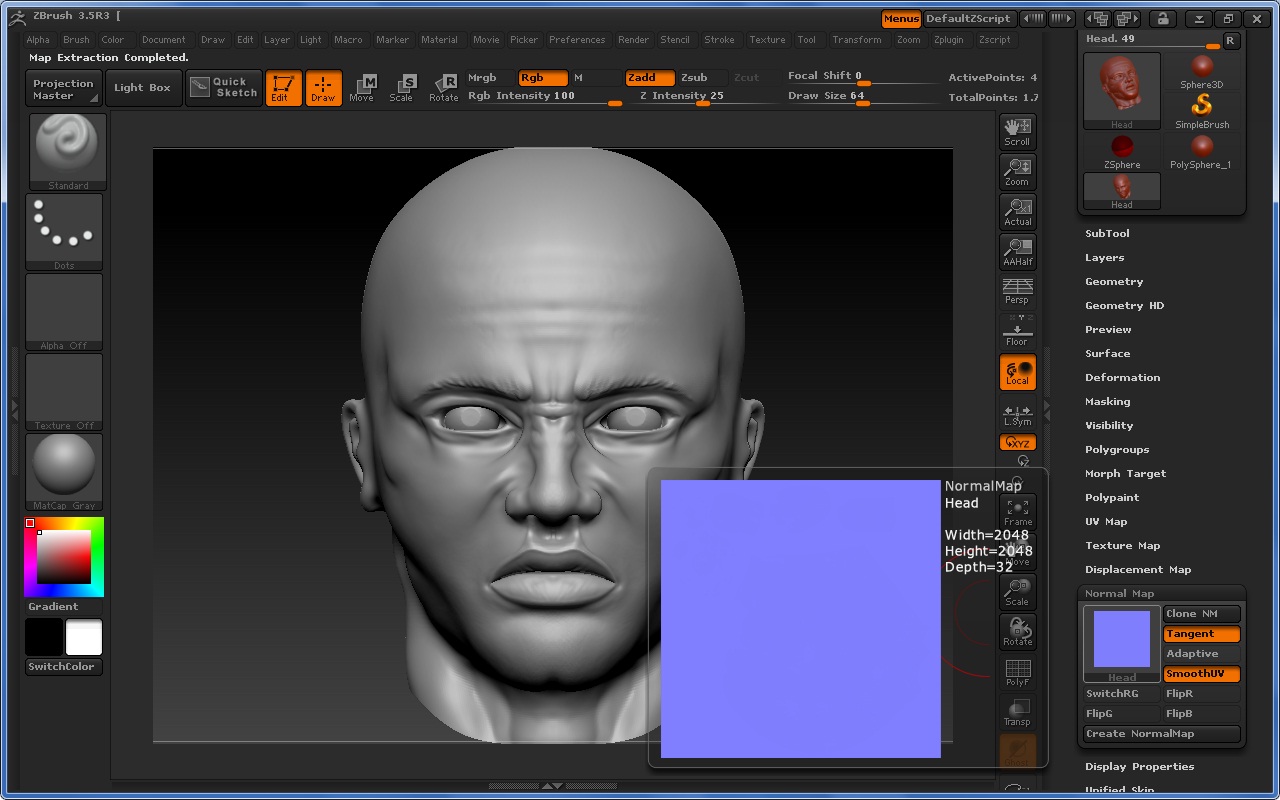Expand the SubTool palette section
Screen dimensions: 1280x800
[x=1107, y=233]
